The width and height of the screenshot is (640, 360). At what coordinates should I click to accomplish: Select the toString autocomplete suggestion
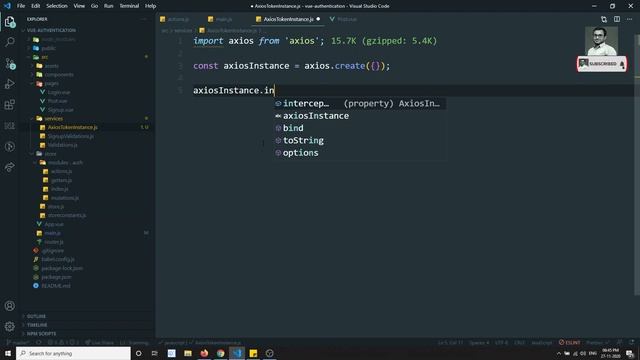pos(360,140)
